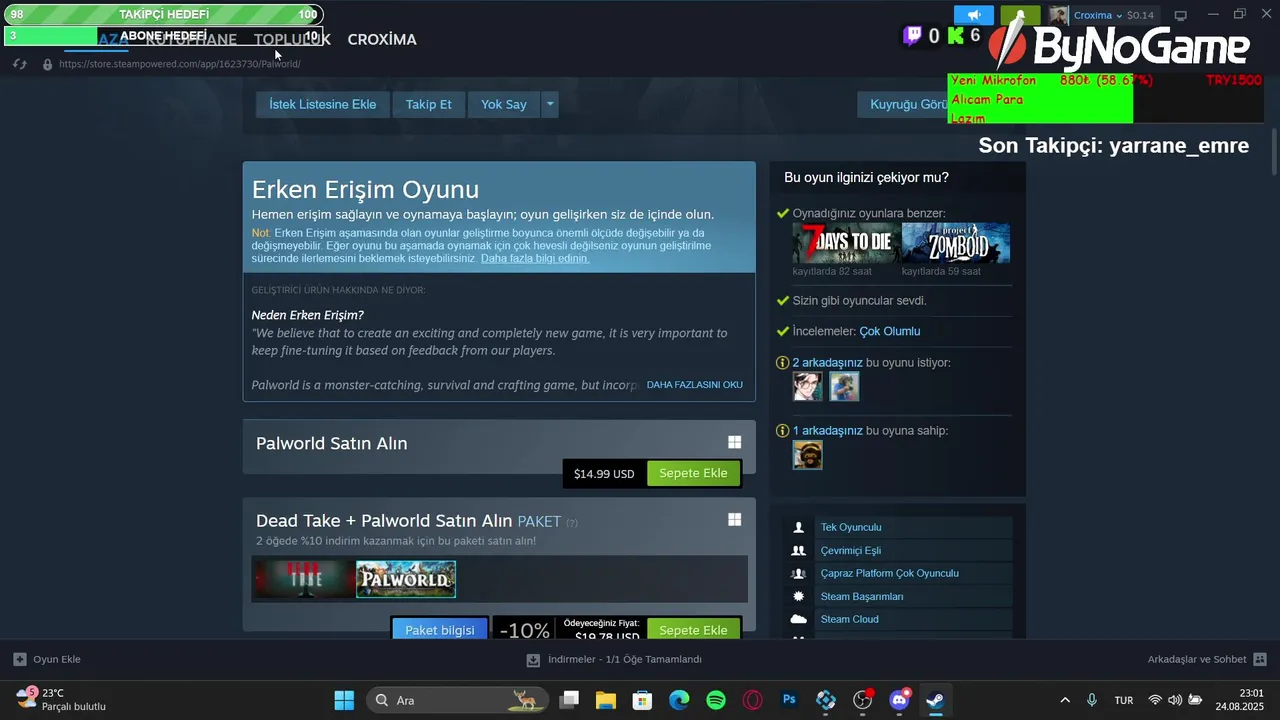Screen dimensions: 1280x720
Task: Click the 1 arkadaşınız link
Action: coord(828,430)
